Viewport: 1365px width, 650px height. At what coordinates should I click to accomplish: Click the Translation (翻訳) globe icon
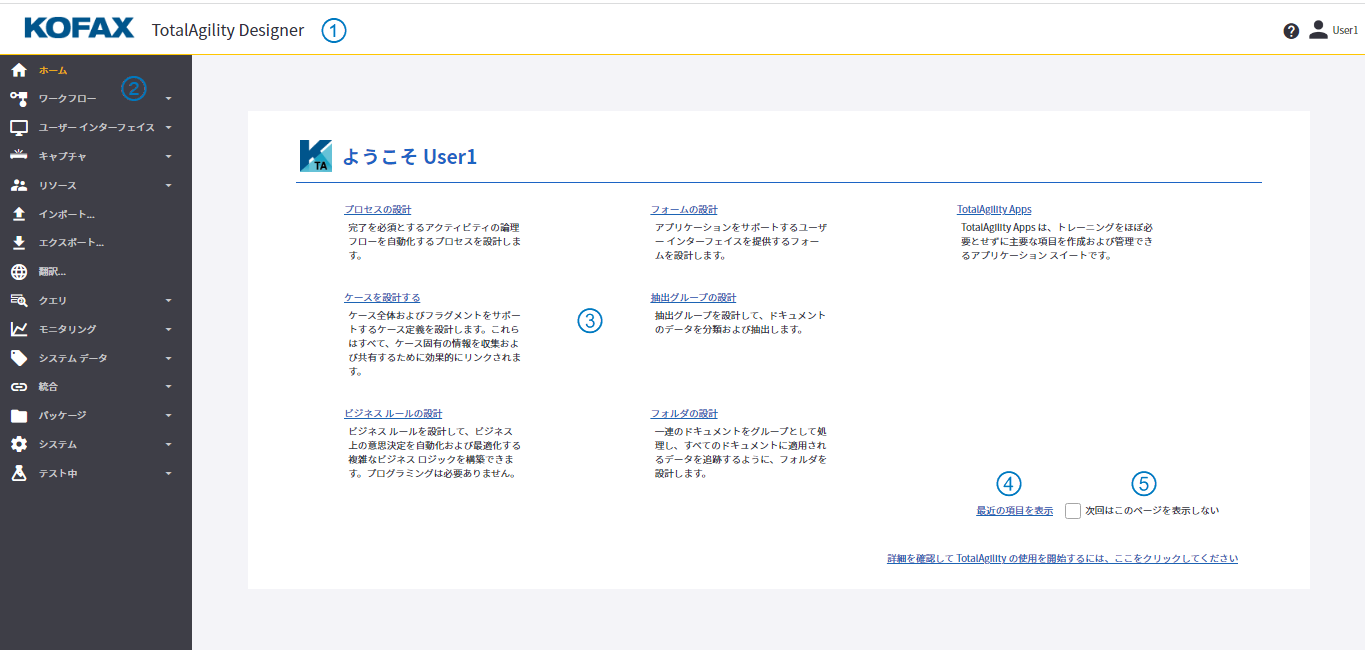click(18, 271)
